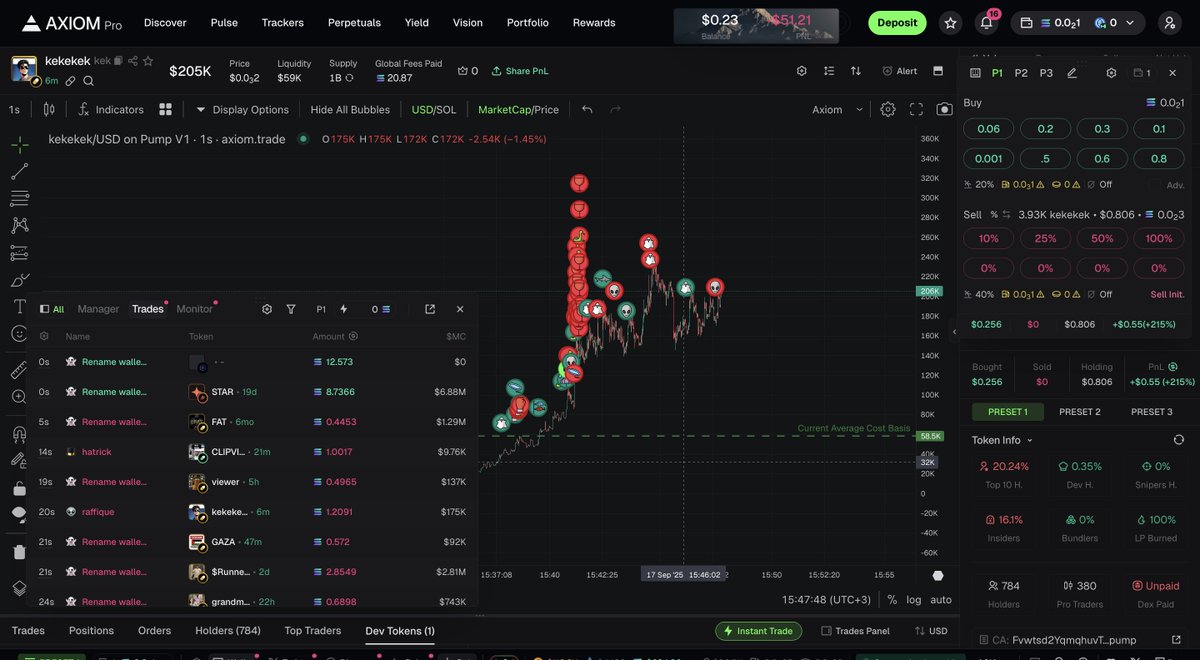The image size is (1200, 660).
Task: Expand the Display Options dropdown
Action: coord(242,109)
